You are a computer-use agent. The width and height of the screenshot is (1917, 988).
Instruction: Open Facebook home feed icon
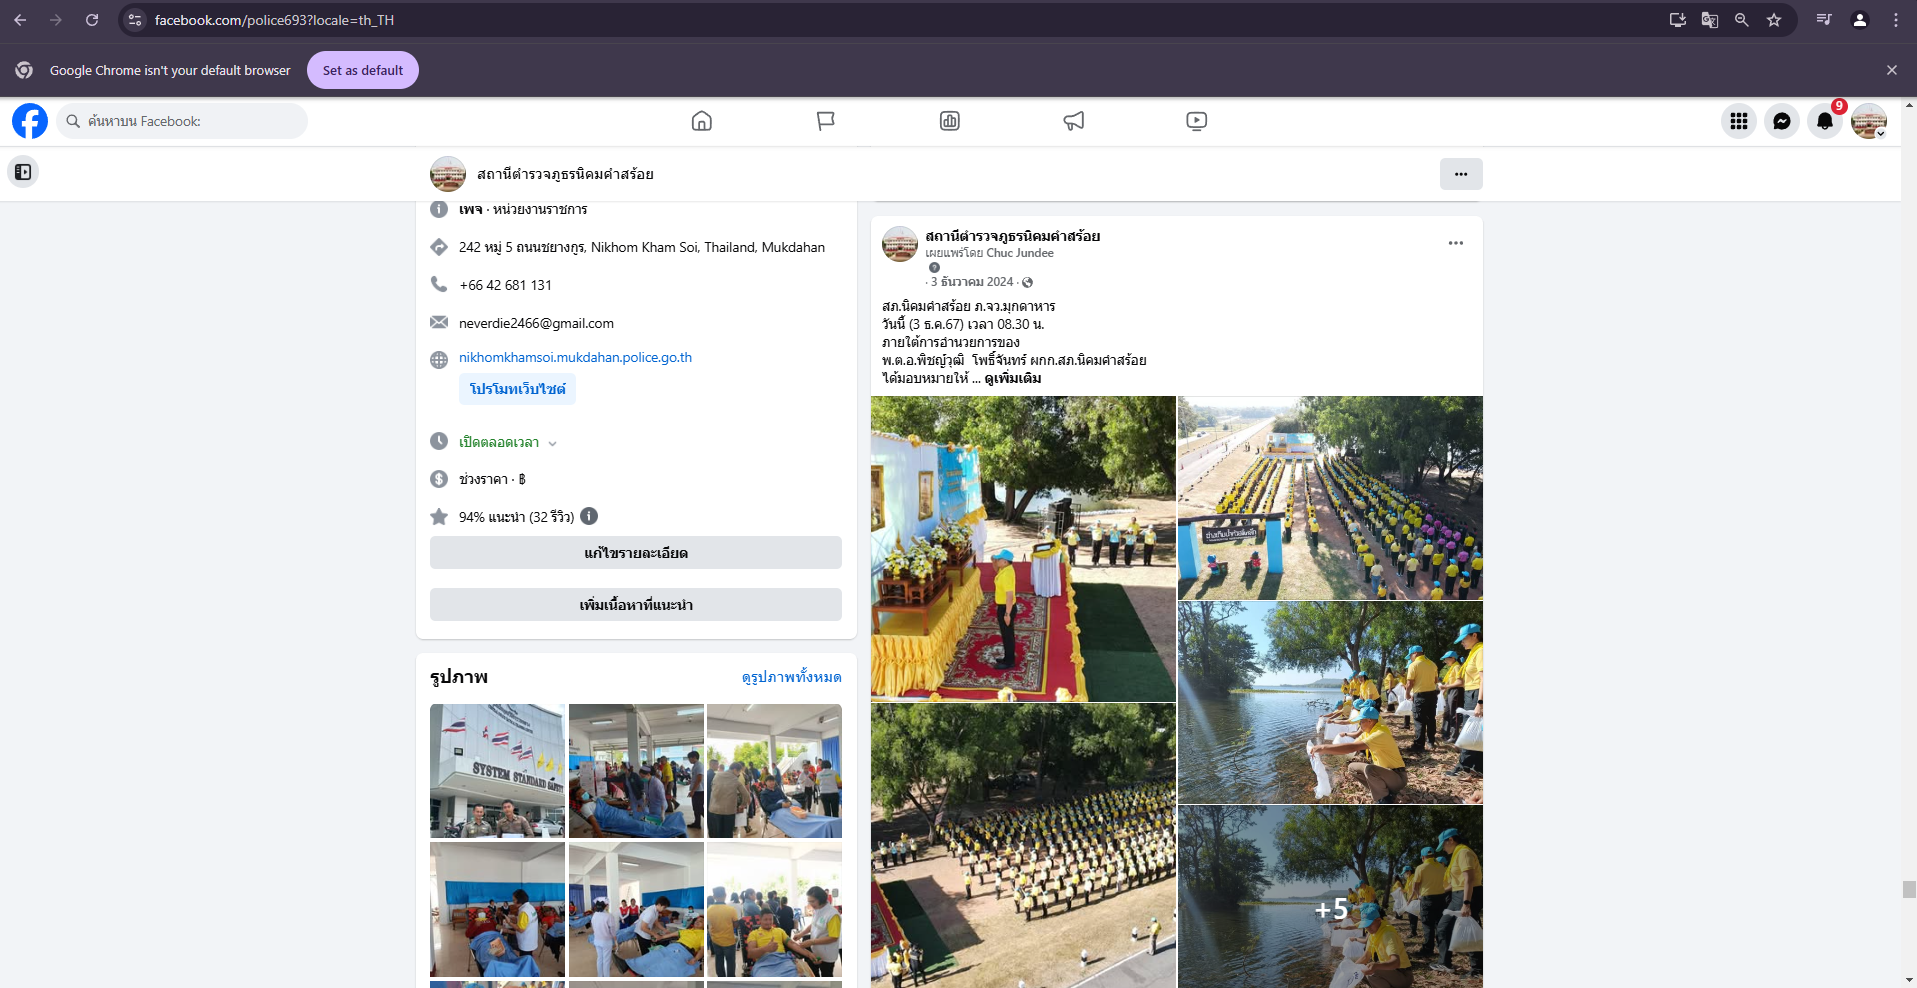(701, 121)
